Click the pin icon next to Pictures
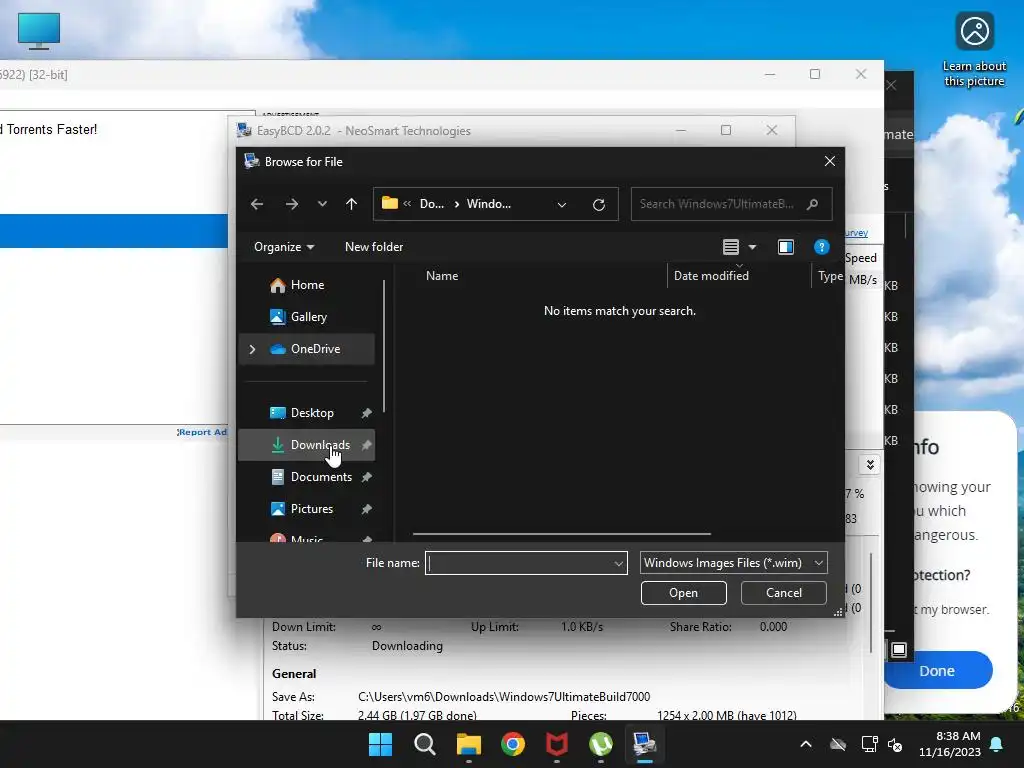The height and width of the screenshot is (768, 1024). tap(366, 509)
